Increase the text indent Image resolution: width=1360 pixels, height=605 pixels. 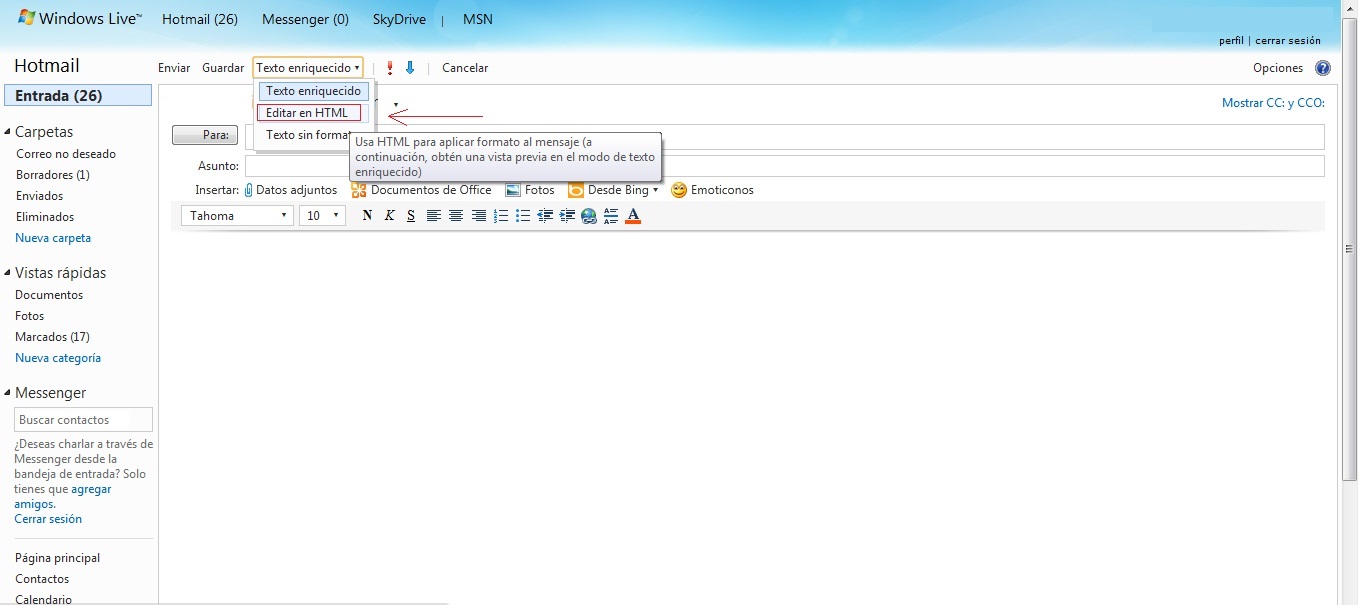567,216
